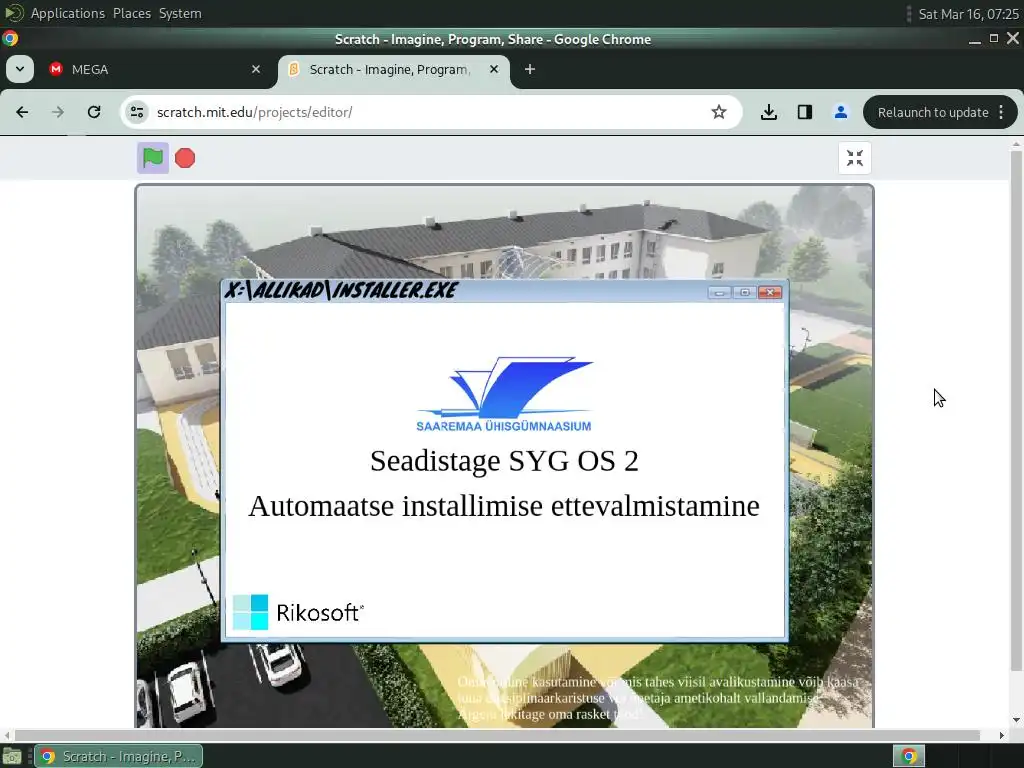1024x768 pixels.
Task: Click the Scratch taskbar window button
Action: tap(119, 756)
